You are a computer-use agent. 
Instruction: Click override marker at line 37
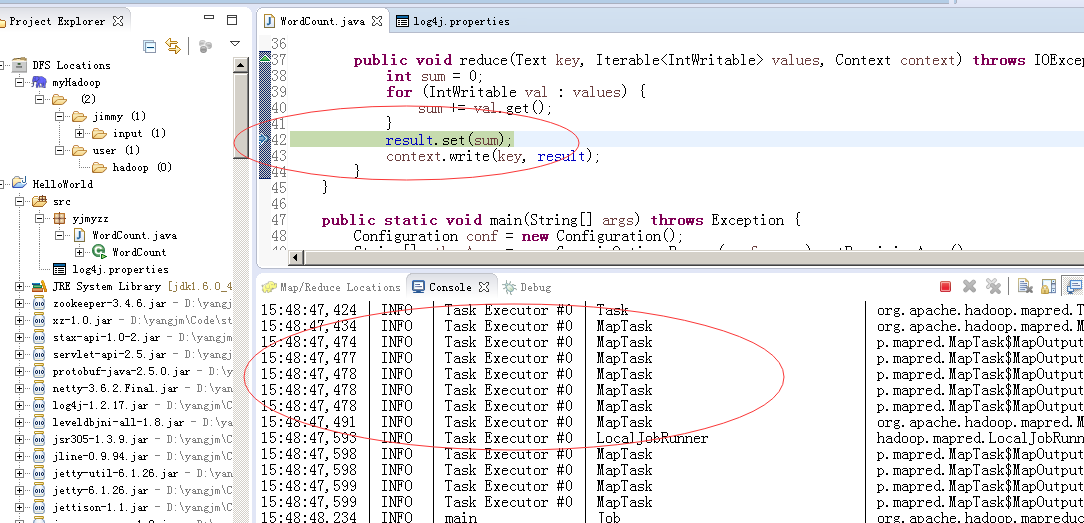(265, 59)
